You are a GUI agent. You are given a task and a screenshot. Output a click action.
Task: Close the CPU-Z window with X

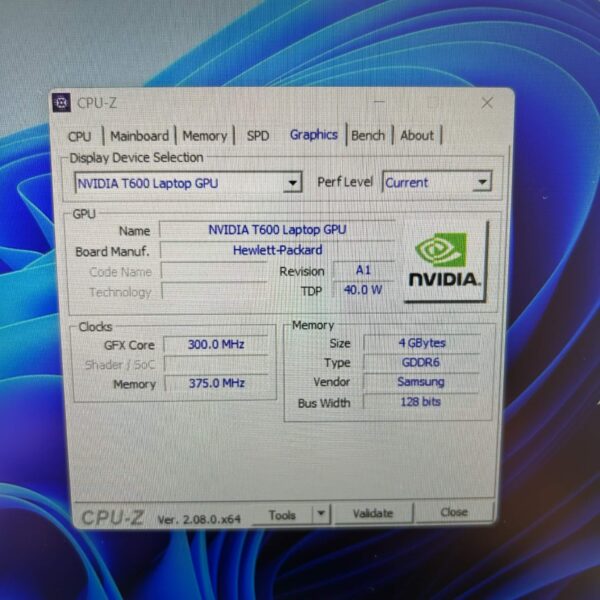pyautogui.click(x=487, y=103)
